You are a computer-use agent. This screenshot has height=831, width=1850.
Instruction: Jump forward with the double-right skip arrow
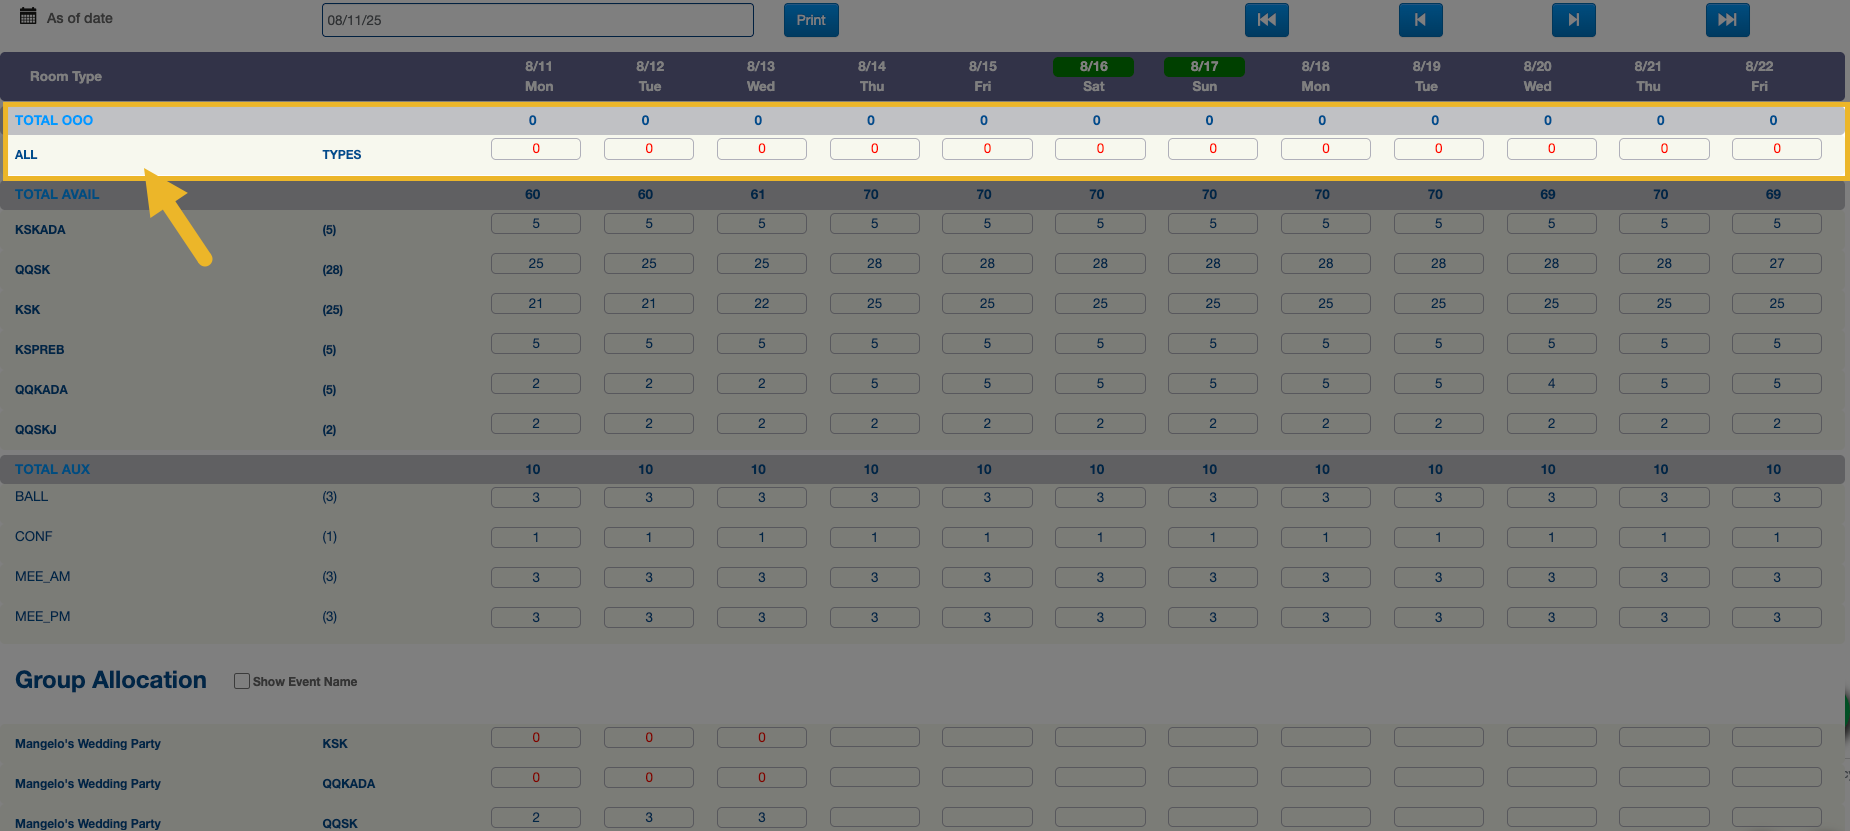tap(1727, 20)
